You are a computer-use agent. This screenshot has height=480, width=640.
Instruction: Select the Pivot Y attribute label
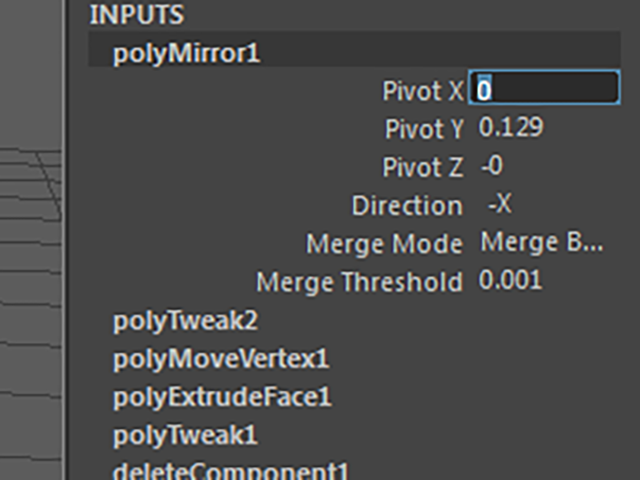pyautogui.click(x=424, y=129)
